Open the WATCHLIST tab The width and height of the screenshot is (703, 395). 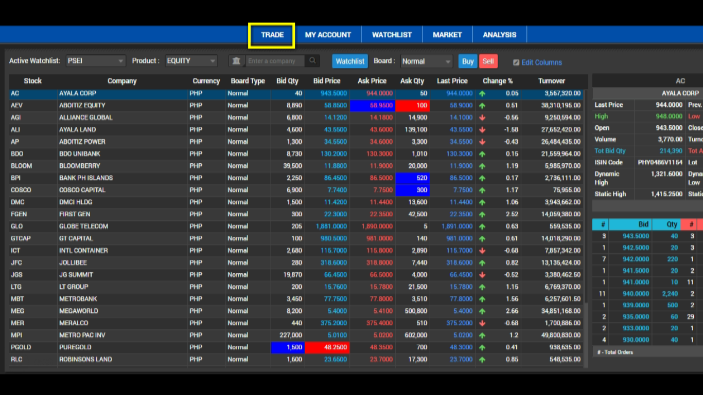(391, 35)
